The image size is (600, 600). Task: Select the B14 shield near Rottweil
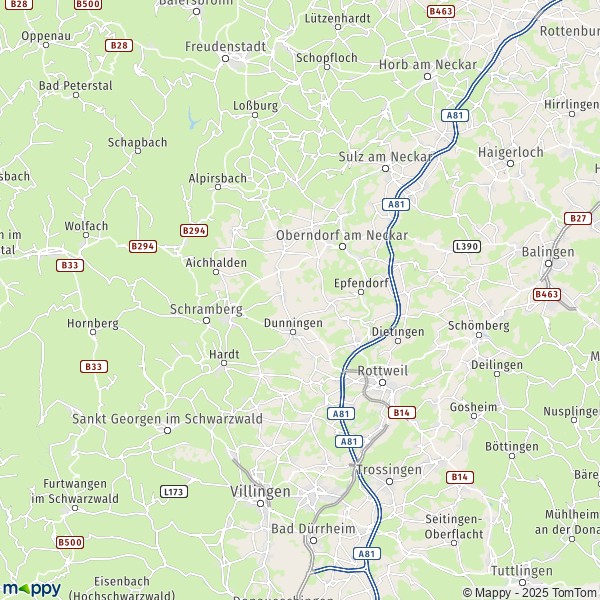click(402, 412)
